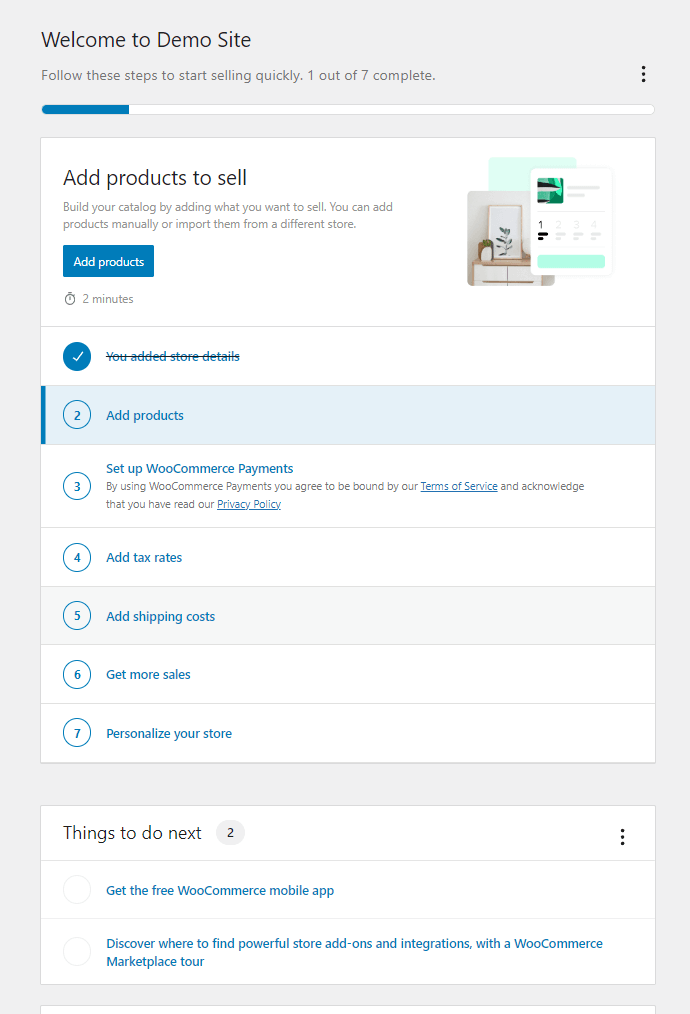690x1014 pixels.
Task: Check the mobile app task circle
Action: (x=77, y=890)
